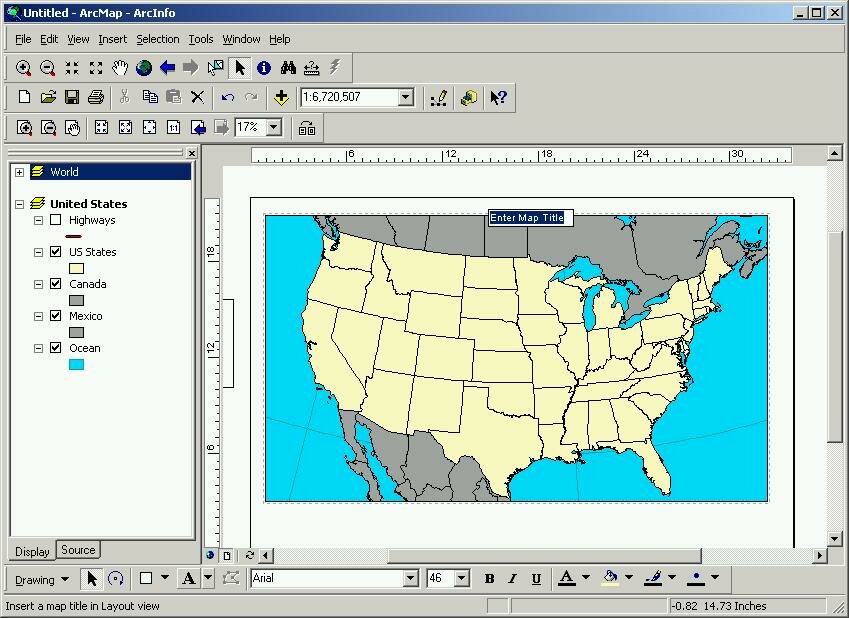Image resolution: width=849 pixels, height=618 pixels.
Task: Open the Find binoculars tool
Action: [288, 68]
